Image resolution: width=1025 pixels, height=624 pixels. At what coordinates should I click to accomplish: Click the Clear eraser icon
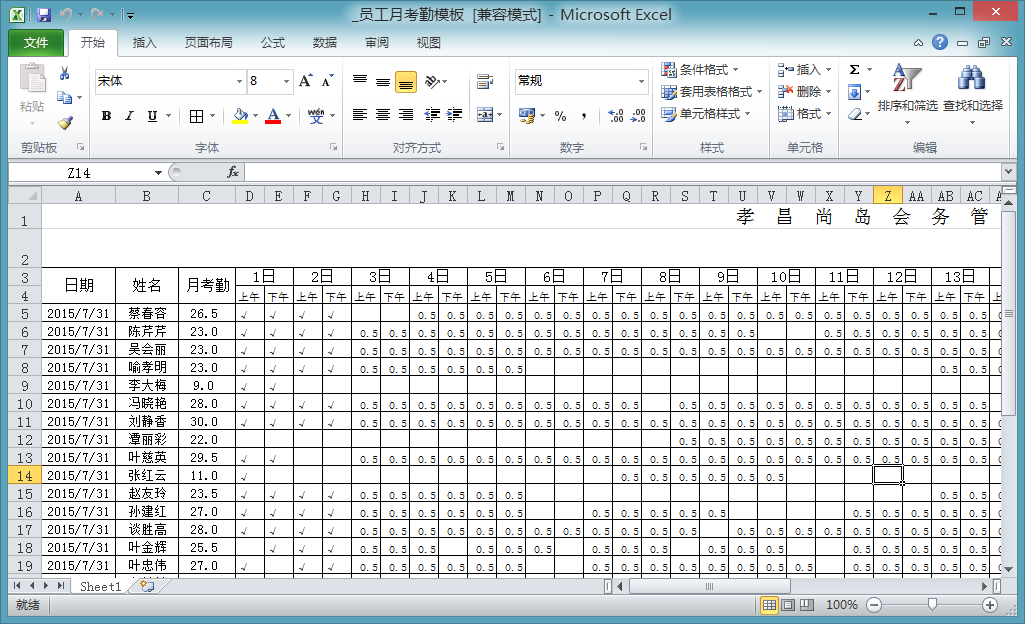[854, 114]
